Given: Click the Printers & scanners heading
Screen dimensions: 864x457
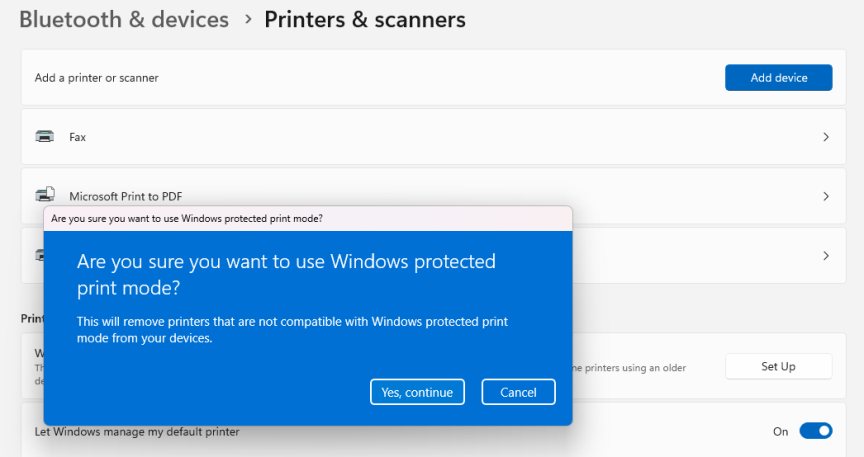Looking at the screenshot, I should tap(365, 19).
